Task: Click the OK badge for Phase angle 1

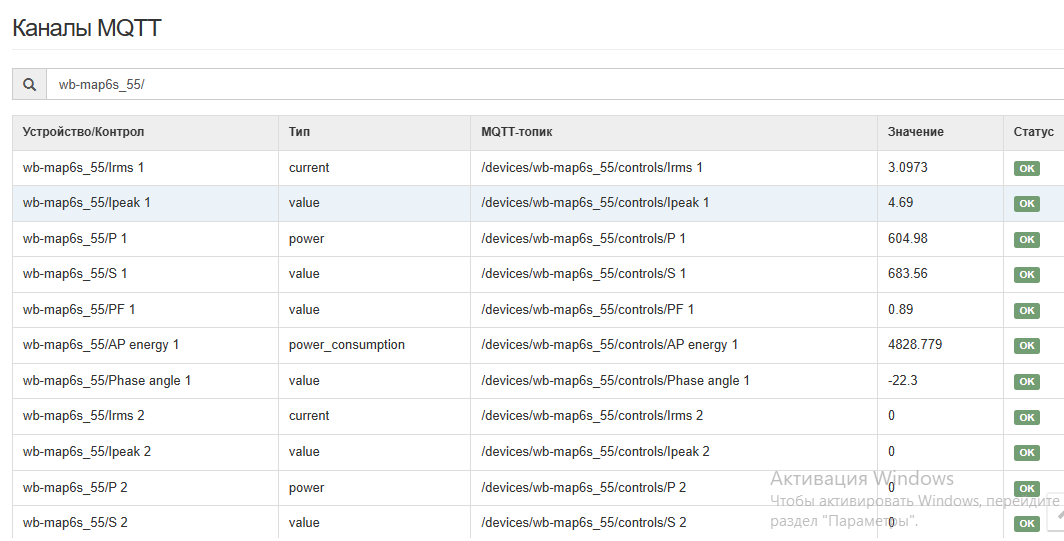Action: click(1026, 382)
